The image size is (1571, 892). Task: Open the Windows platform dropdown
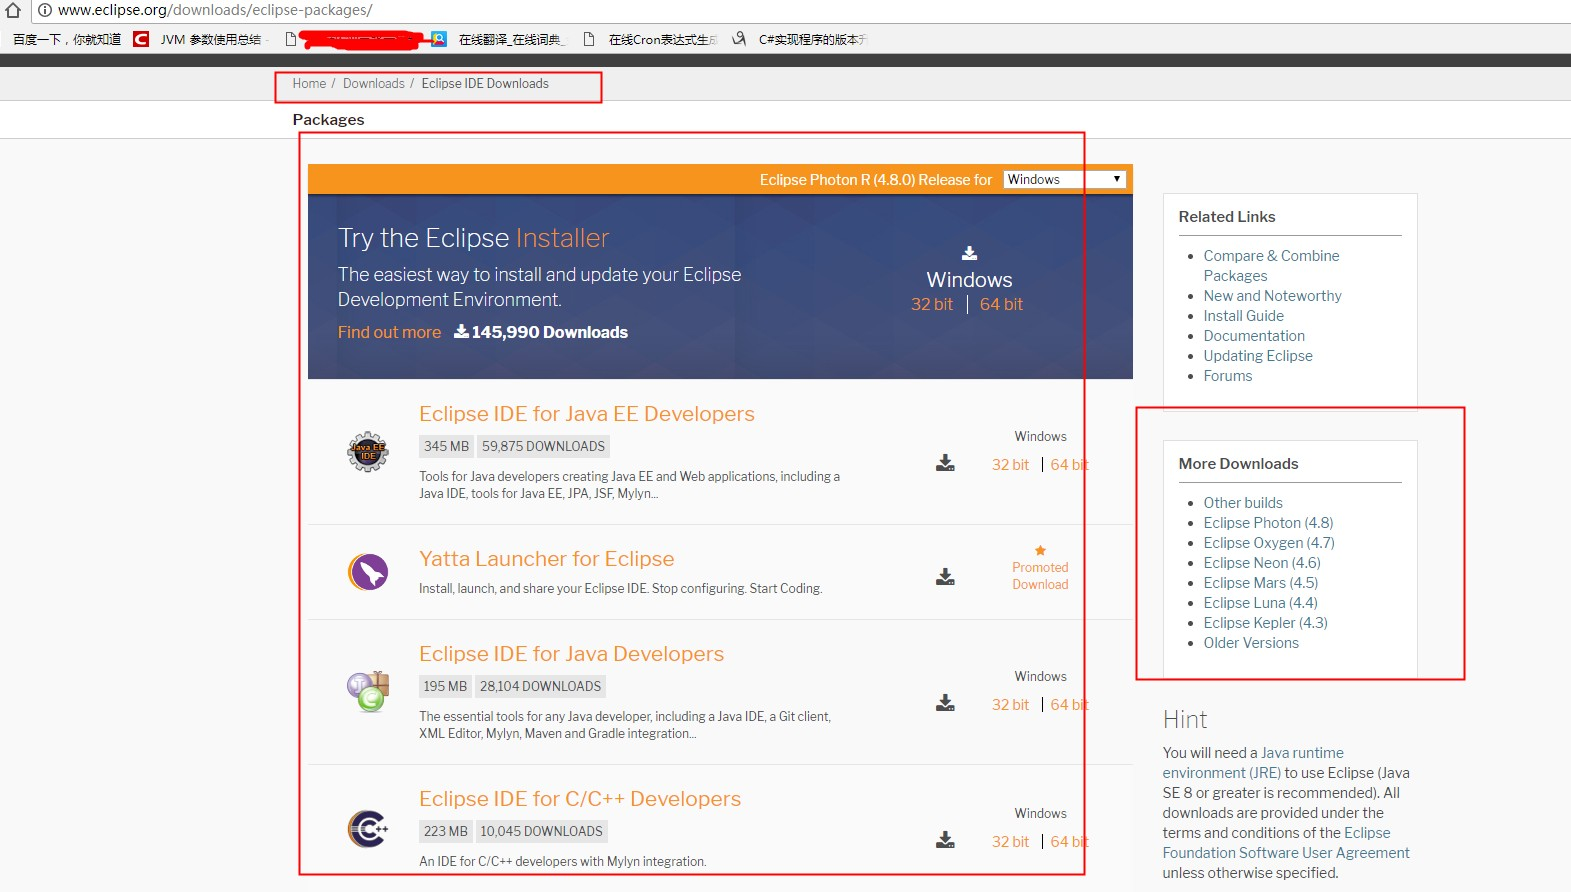click(x=1065, y=179)
